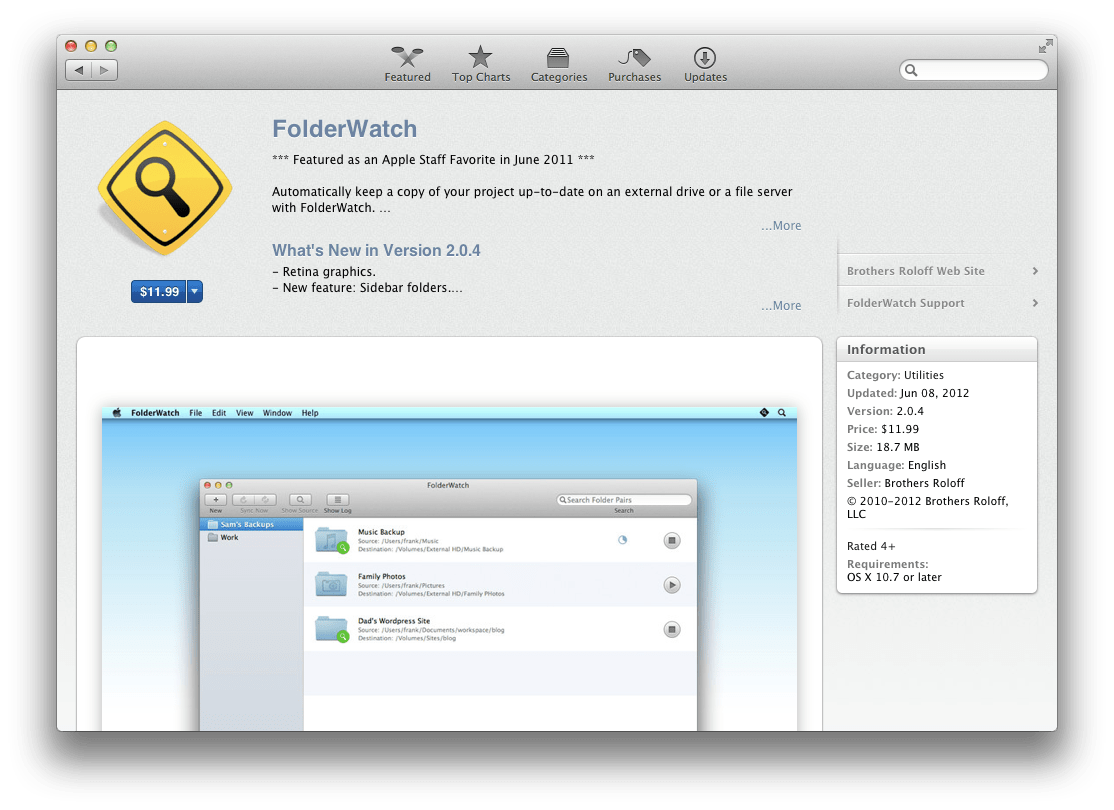Click Music Backup progress indicator
This screenshot has width=1114, height=810.
pos(622,540)
